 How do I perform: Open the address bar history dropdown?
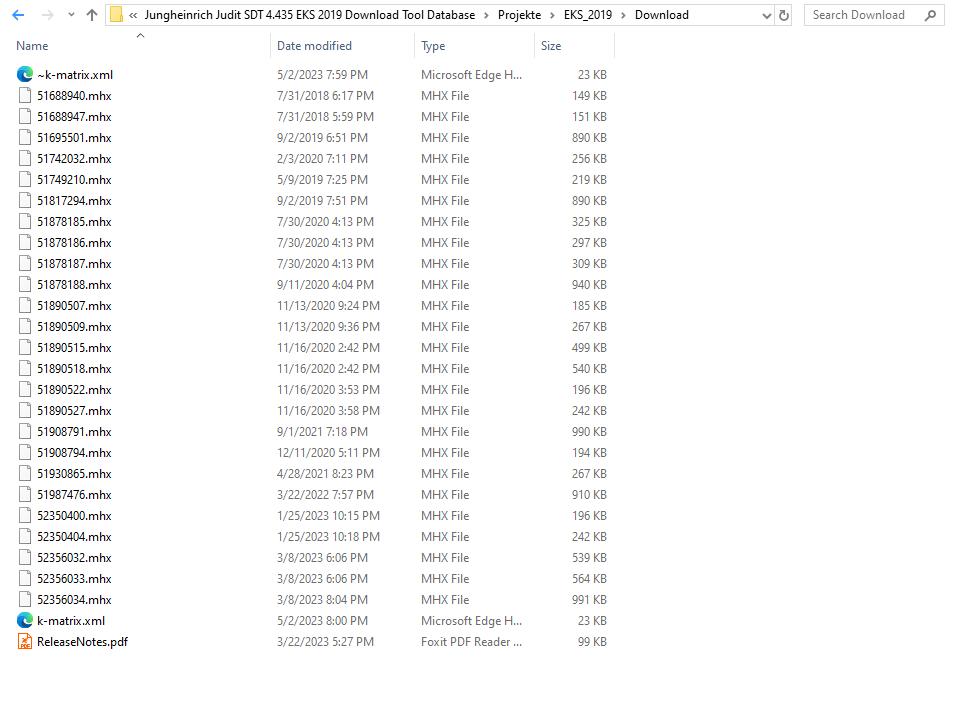pyautogui.click(x=767, y=16)
